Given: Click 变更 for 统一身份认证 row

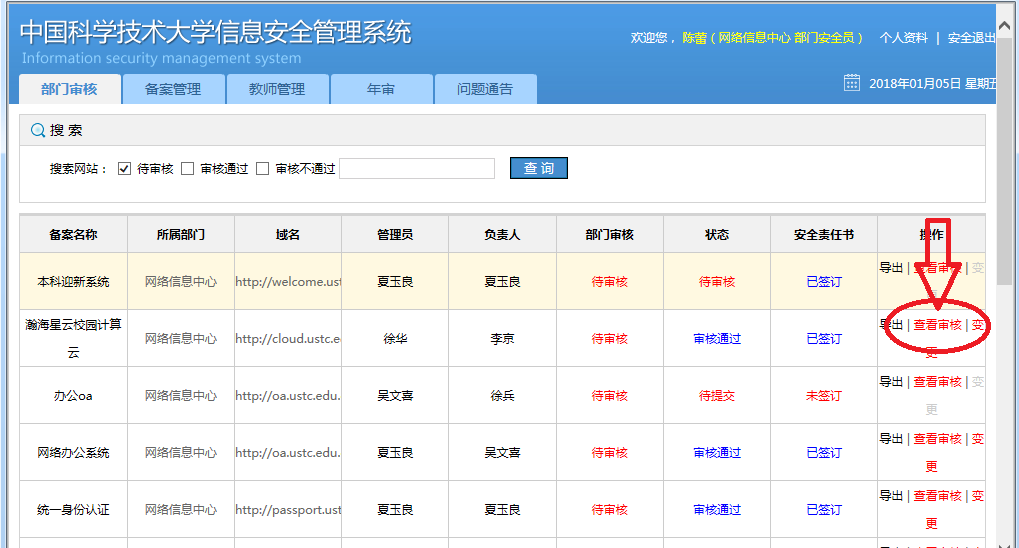Looking at the screenshot, I should tap(978, 496).
